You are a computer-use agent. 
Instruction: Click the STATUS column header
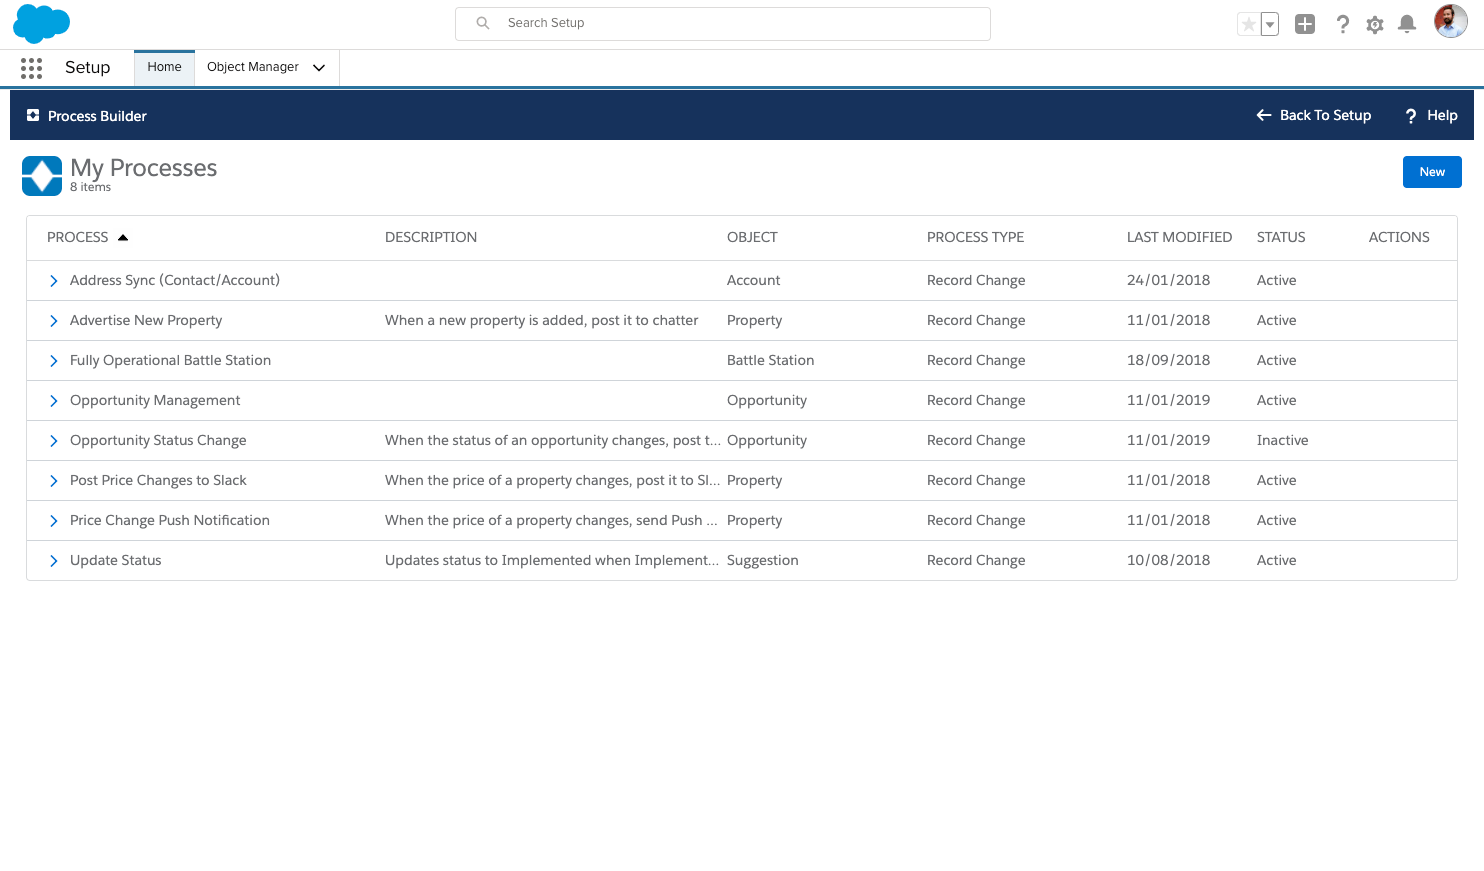[1281, 237]
